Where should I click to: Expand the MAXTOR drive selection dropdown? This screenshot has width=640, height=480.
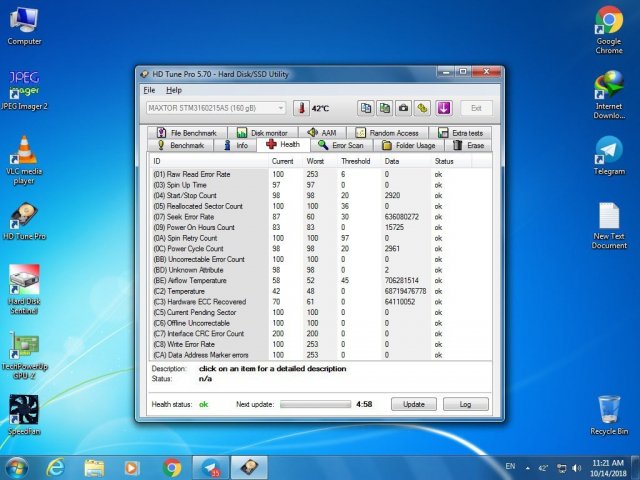click(x=279, y=108)
